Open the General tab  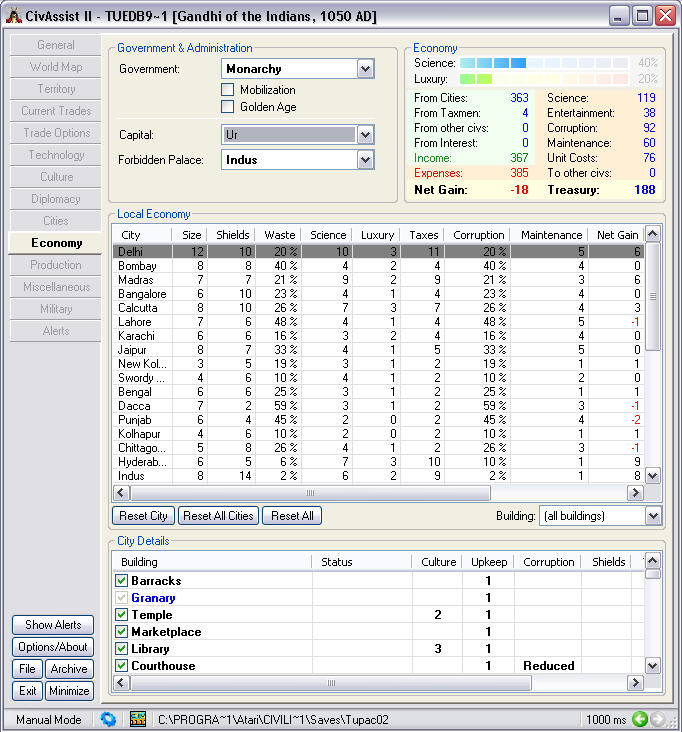coord(56,45)
